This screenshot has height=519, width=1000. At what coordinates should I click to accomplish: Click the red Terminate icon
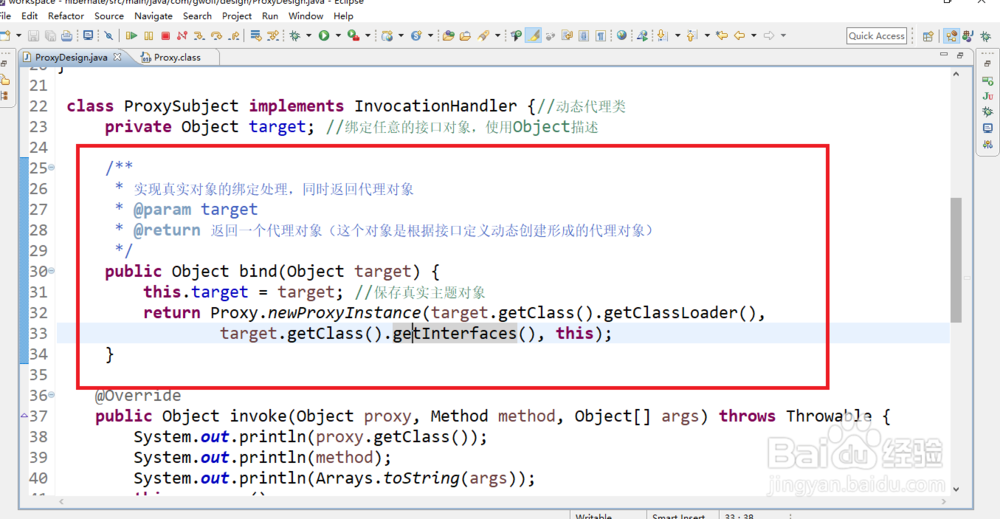pos(165,36)
